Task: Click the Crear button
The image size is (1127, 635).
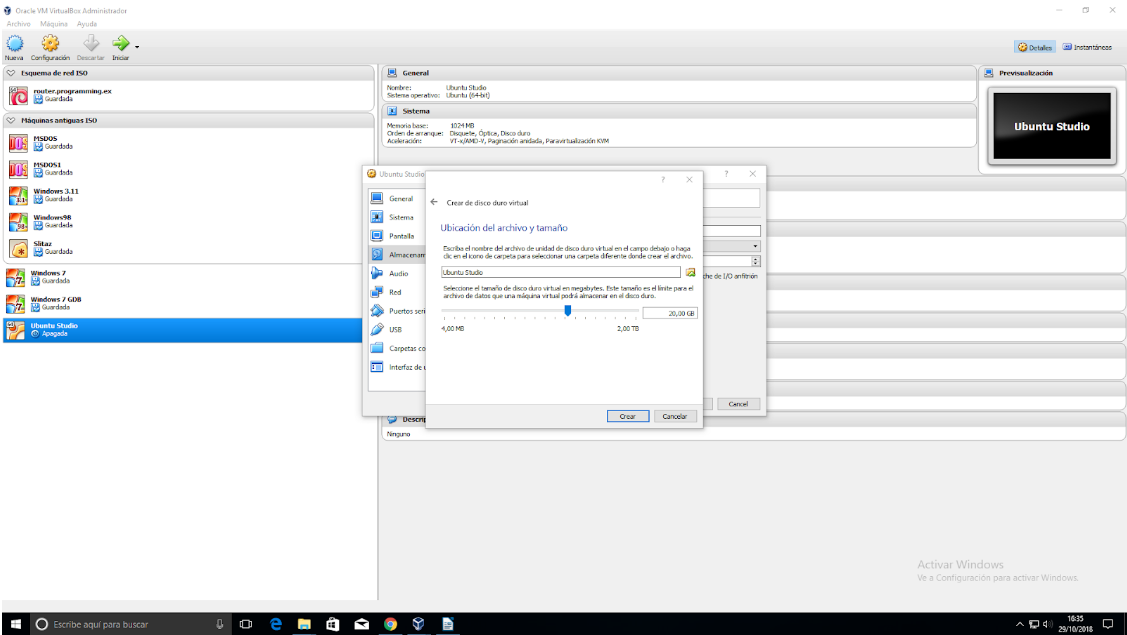Action: point(627,416)
